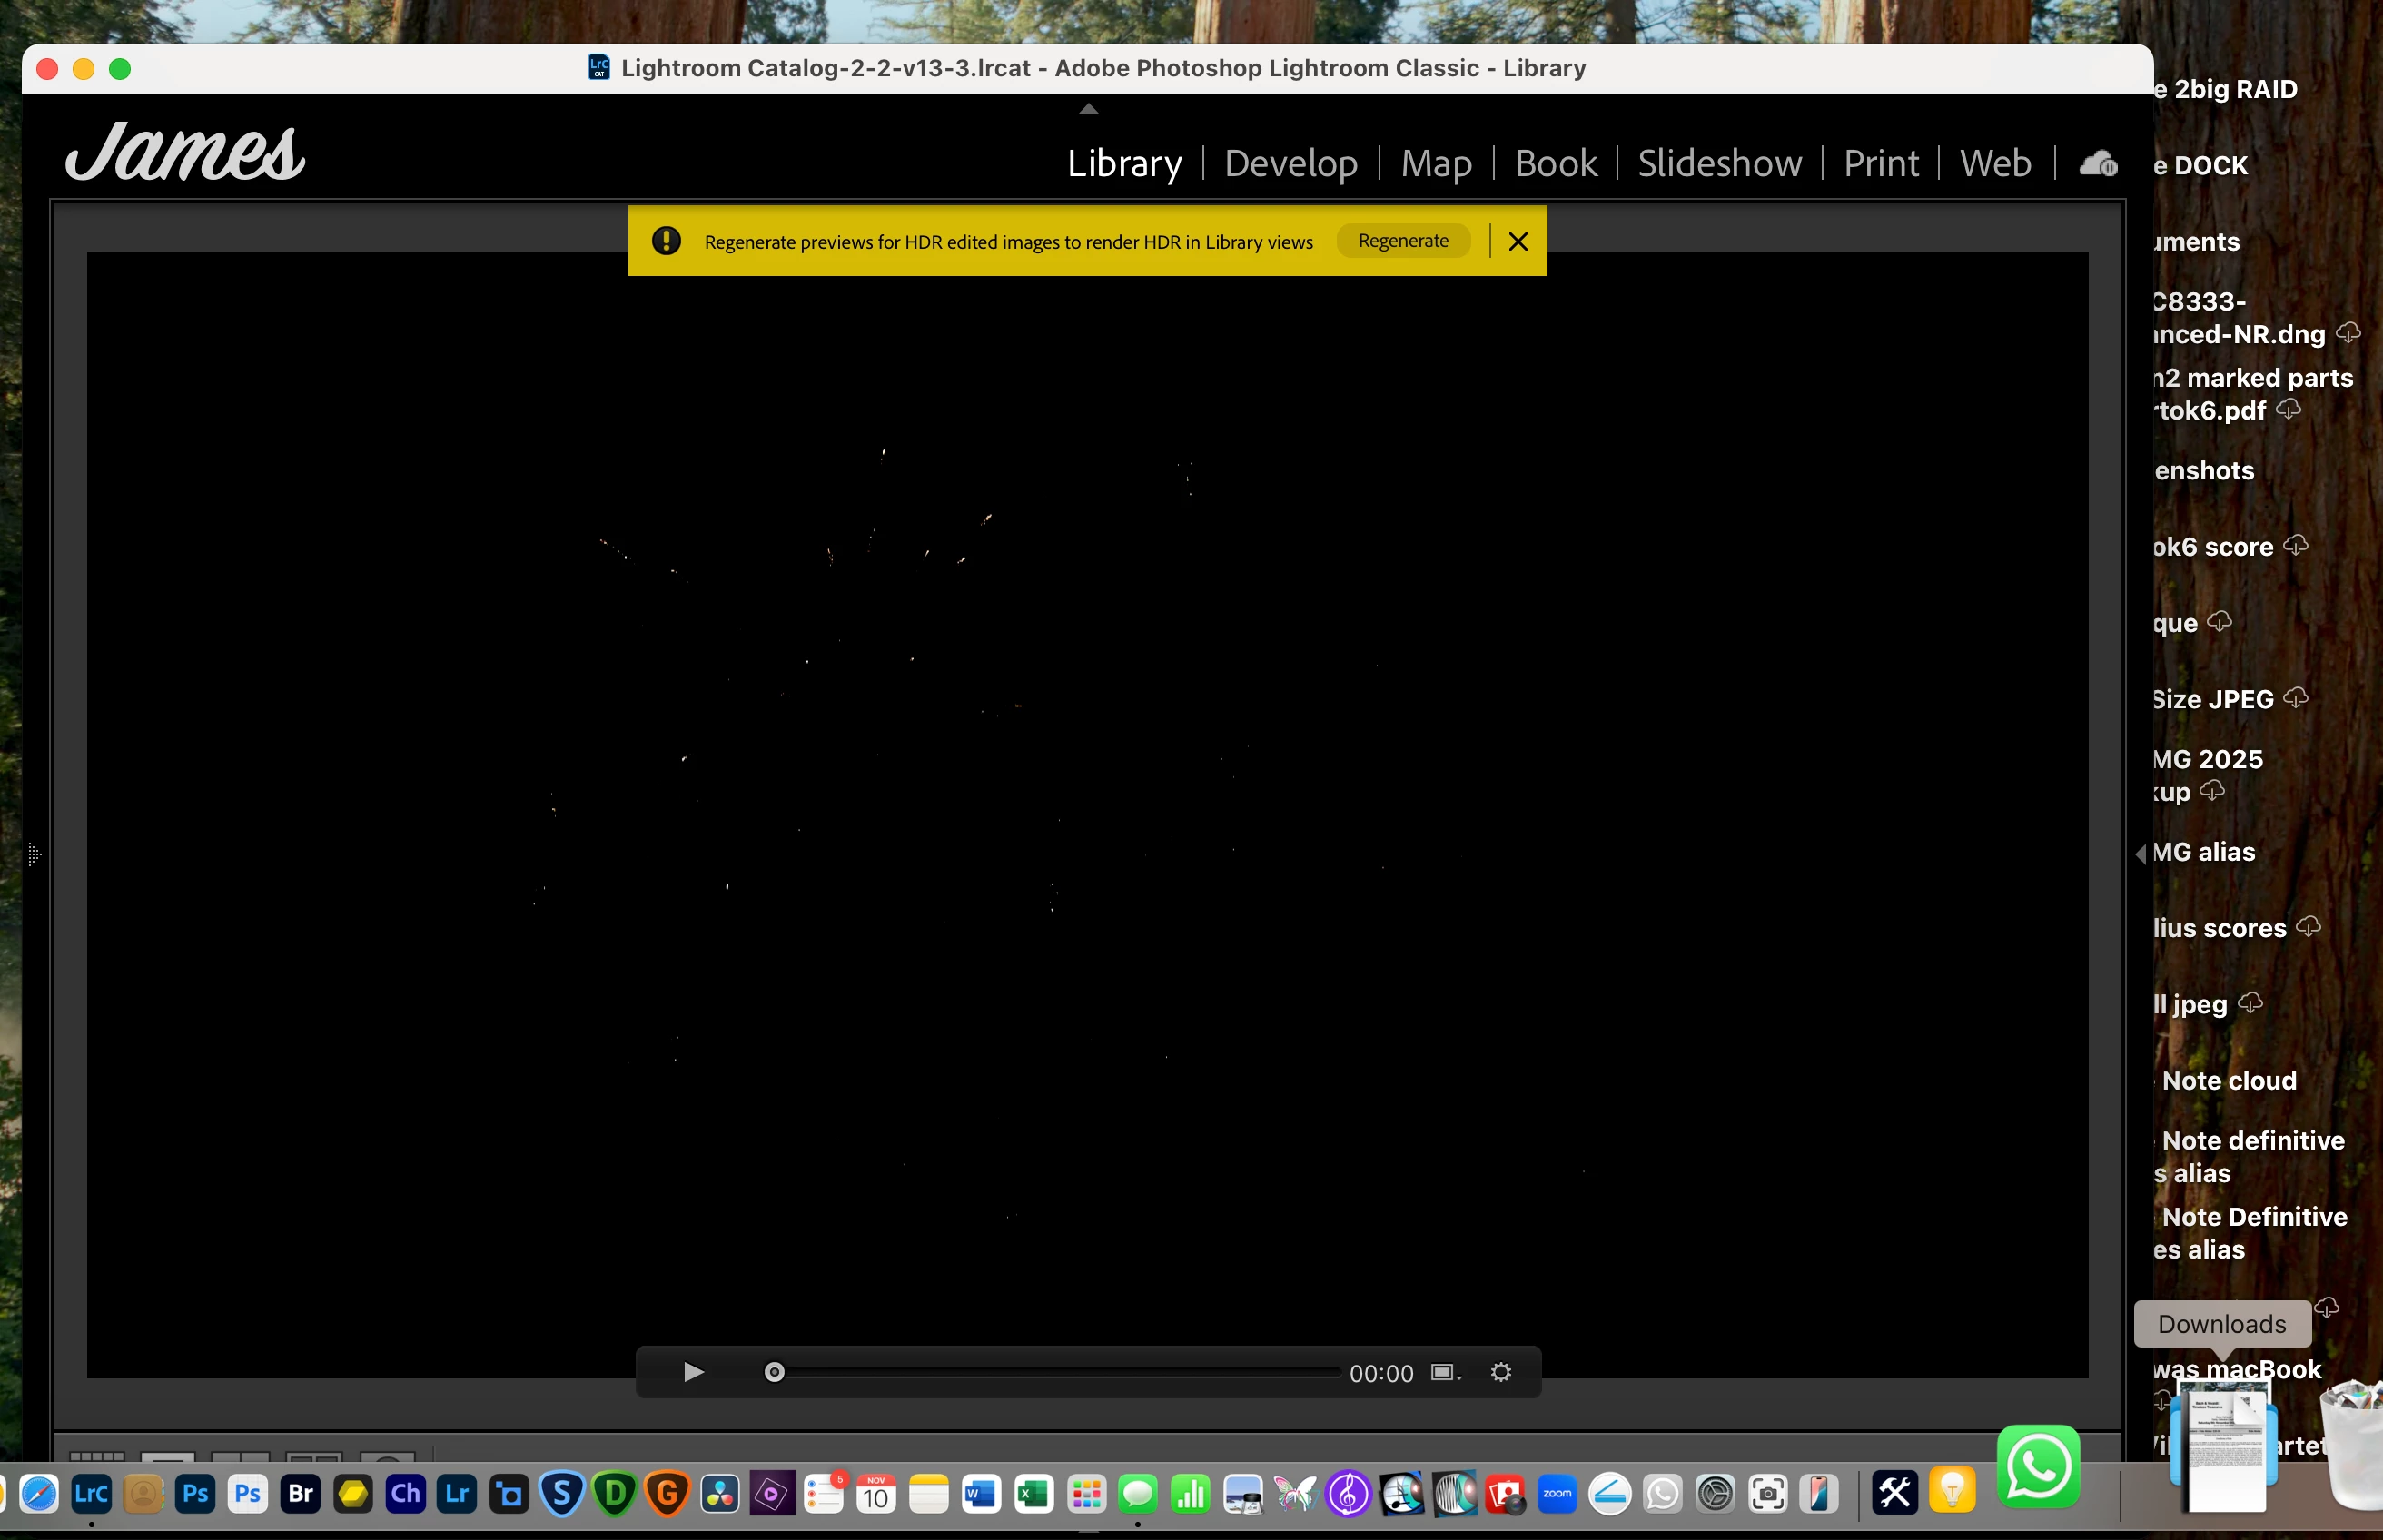Play the video in Loupe view
The image size is (2383, 1540).
(x=693, y=1372)
